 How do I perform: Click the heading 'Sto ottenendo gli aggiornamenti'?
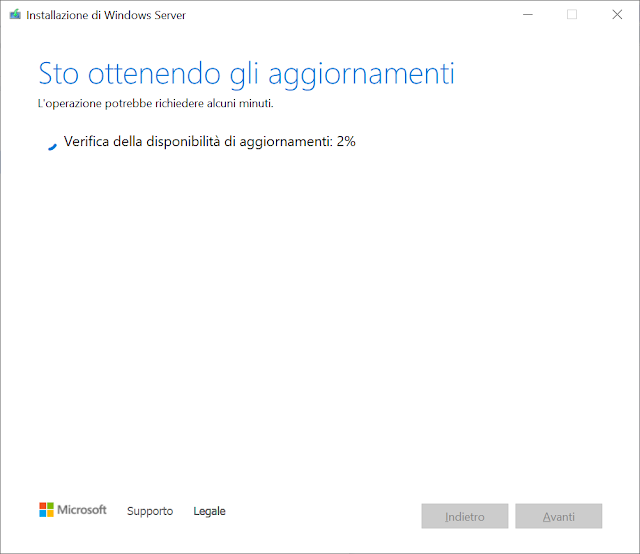246,74
